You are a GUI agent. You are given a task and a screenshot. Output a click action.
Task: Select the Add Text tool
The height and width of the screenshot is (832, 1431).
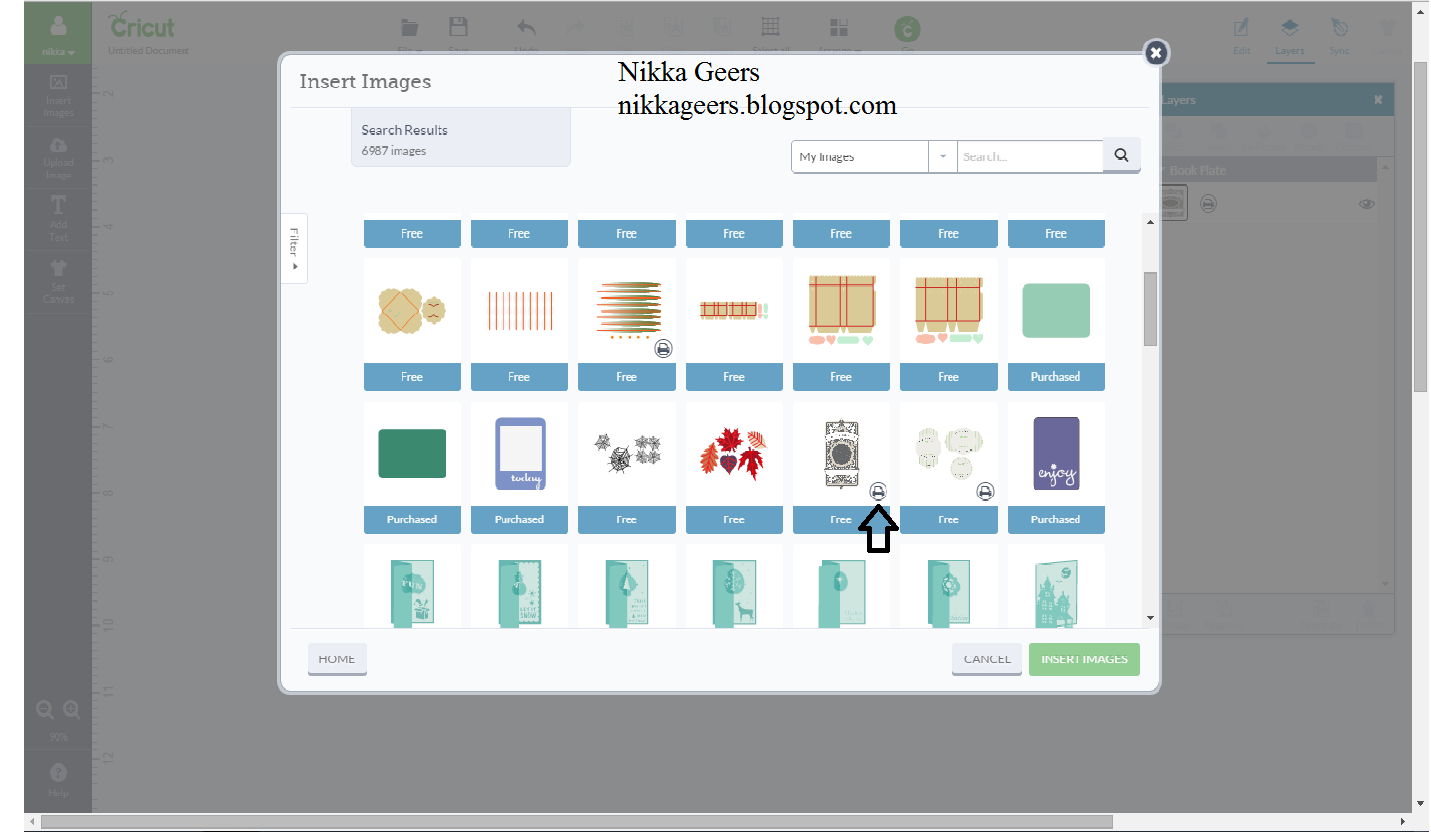pos(57,220)
